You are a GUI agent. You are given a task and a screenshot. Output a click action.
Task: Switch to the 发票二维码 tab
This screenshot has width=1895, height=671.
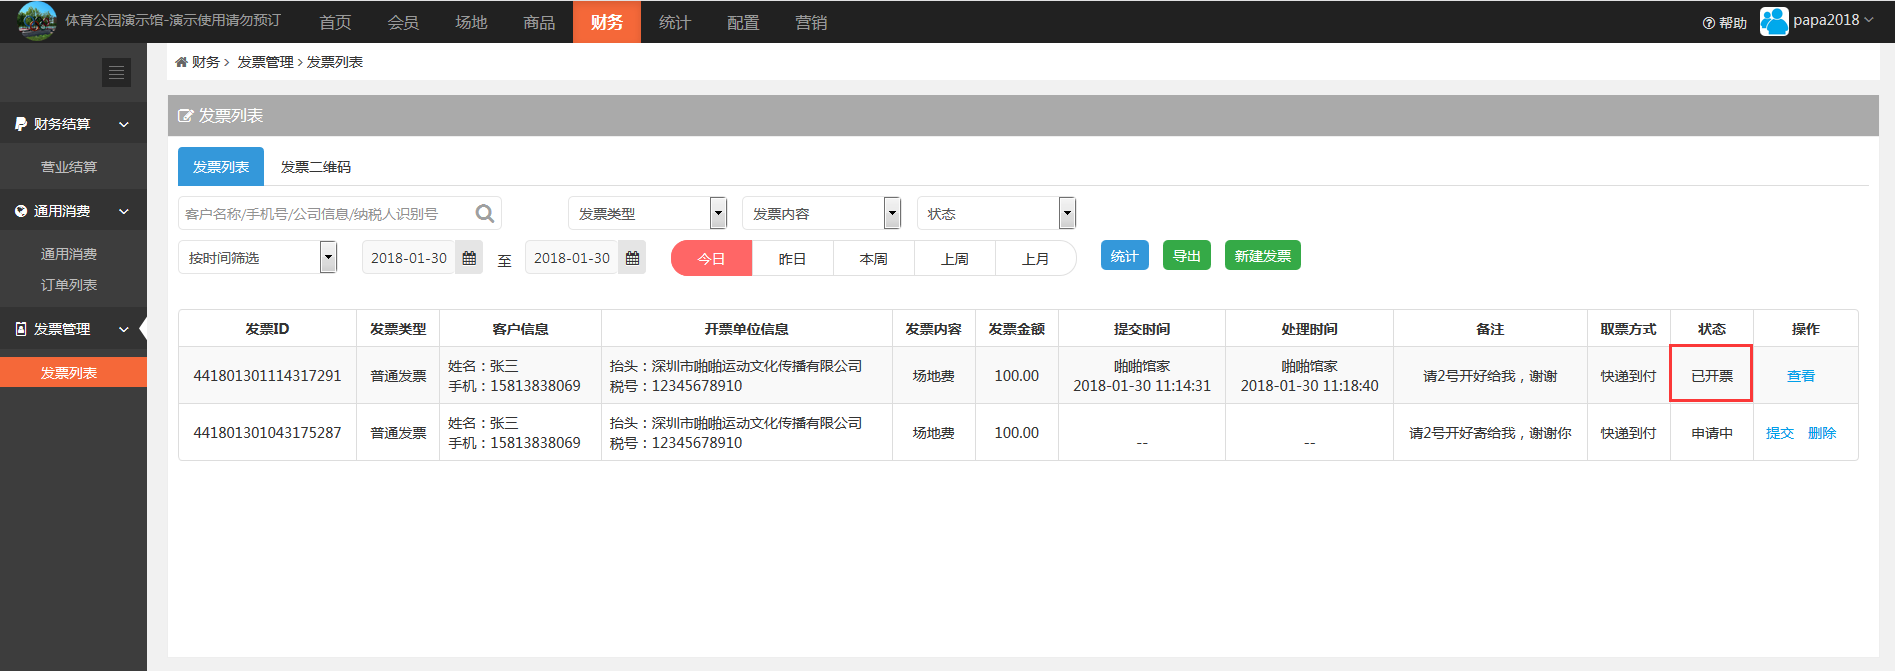(316, 167)
